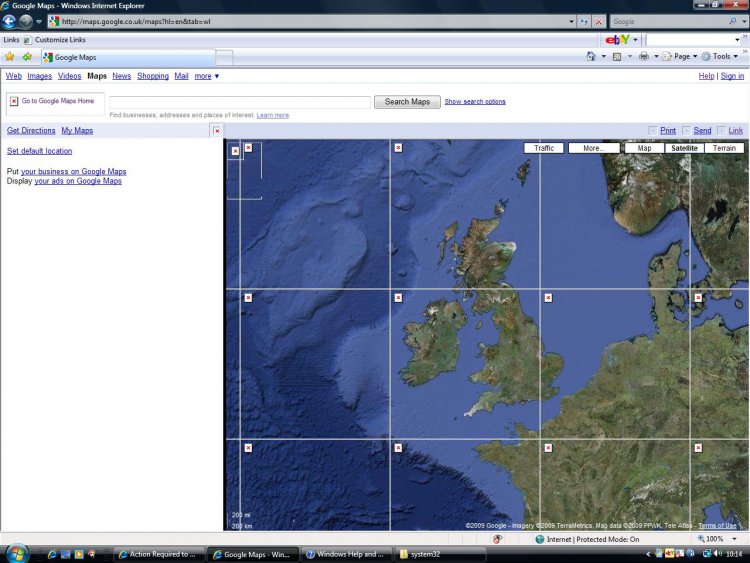Viewport: 750px width, 563px height.
Task: Click the Google Maps search text field
Action: click(240, 102)
